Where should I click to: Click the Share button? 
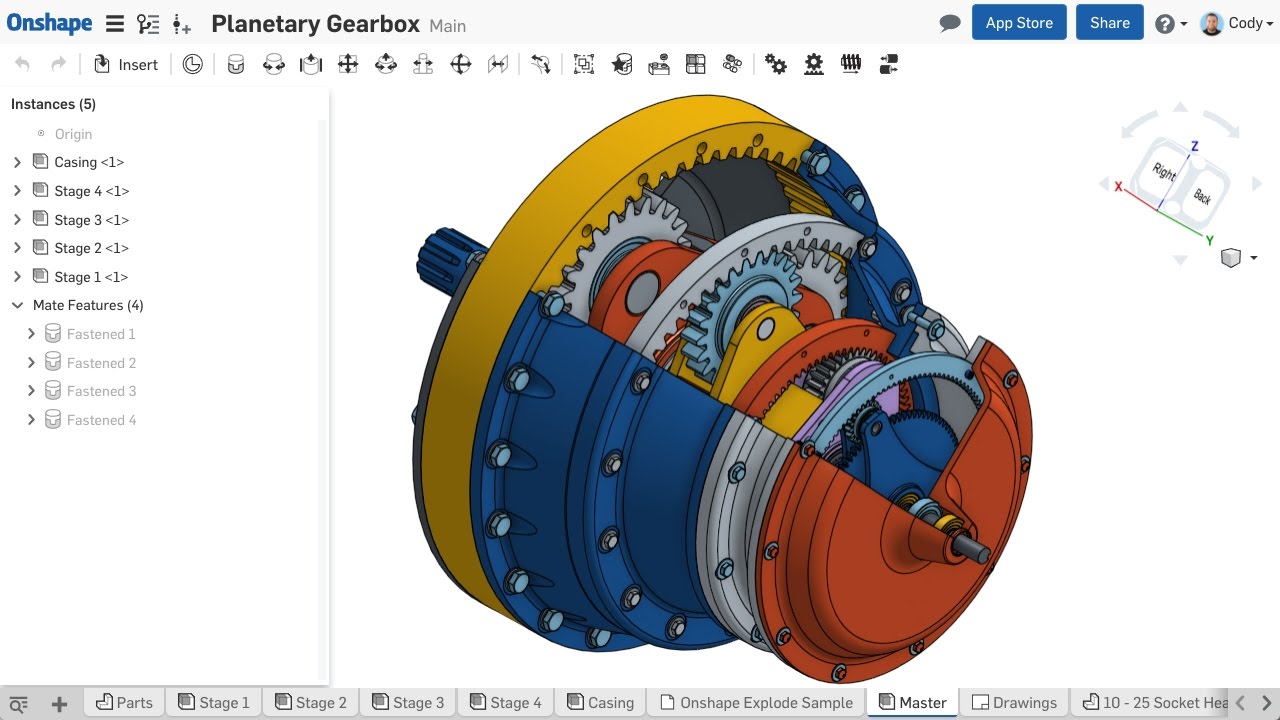[1110, 23]
